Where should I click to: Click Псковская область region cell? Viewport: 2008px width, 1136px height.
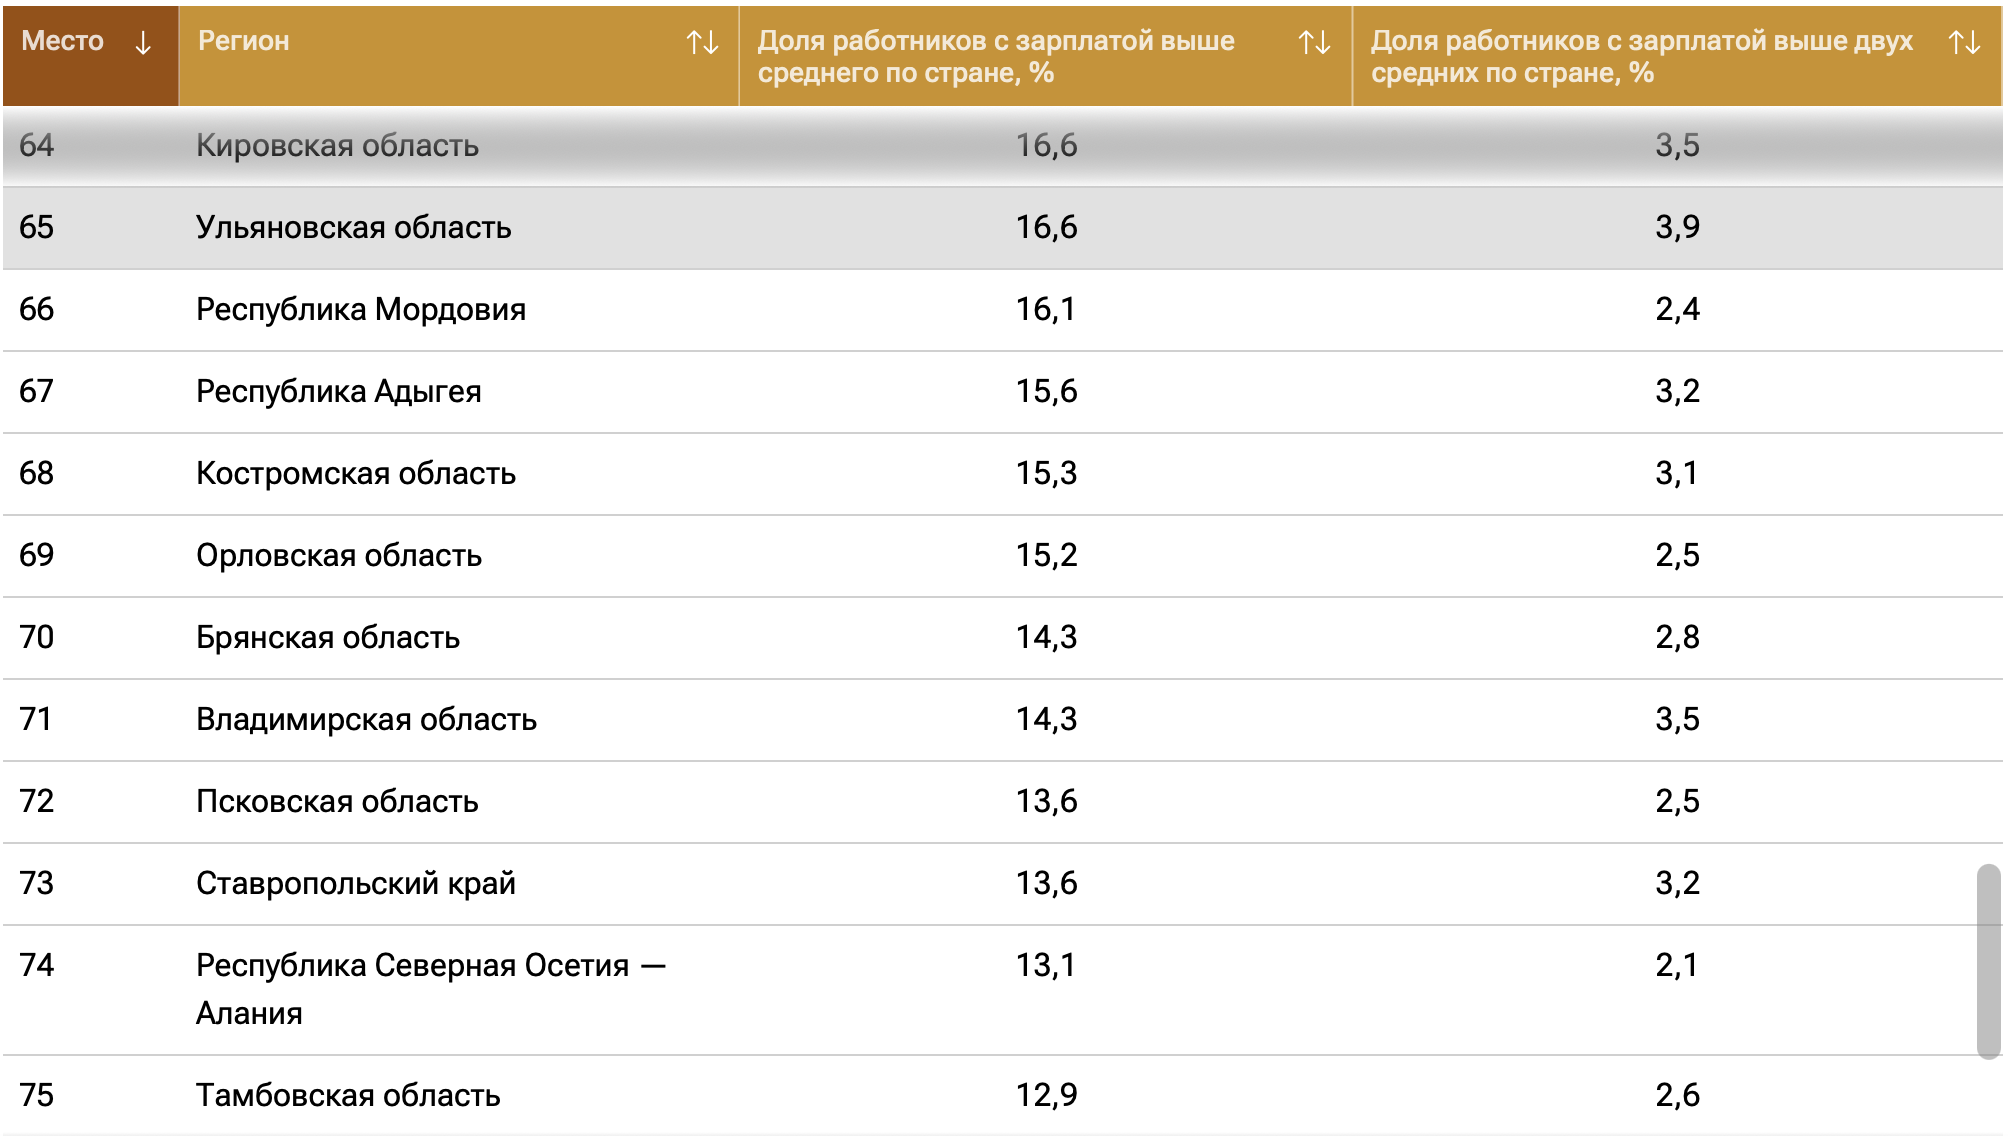(337, 802)
